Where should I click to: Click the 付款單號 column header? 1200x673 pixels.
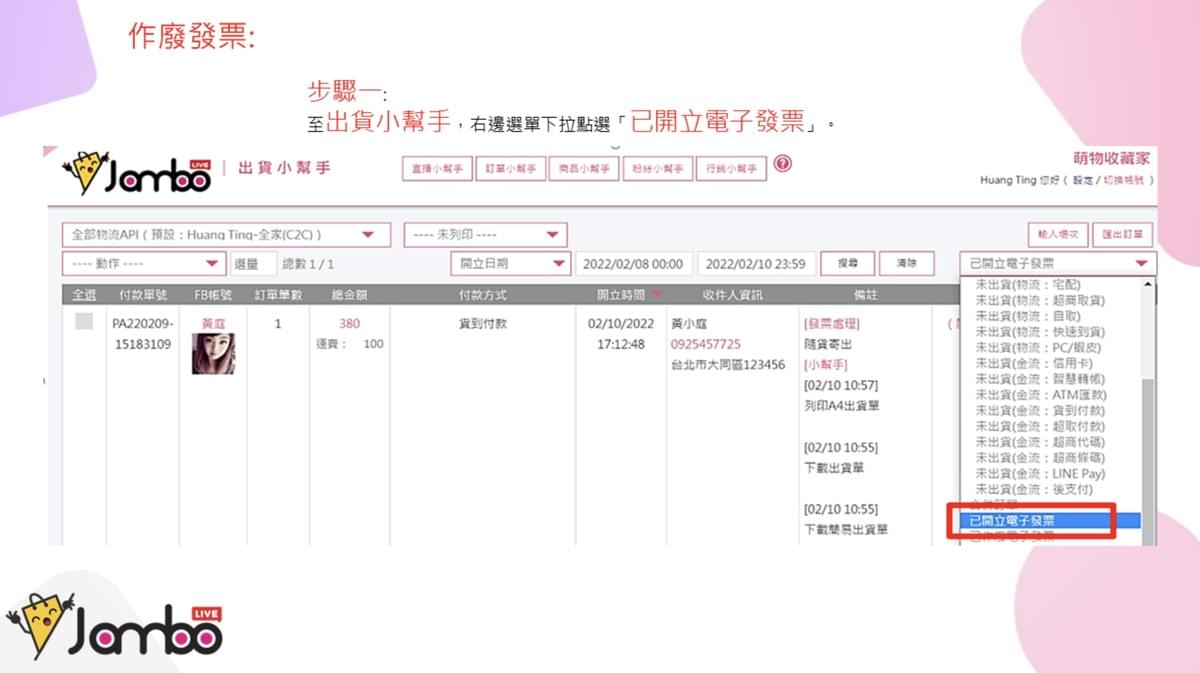[x=142, y=295]
